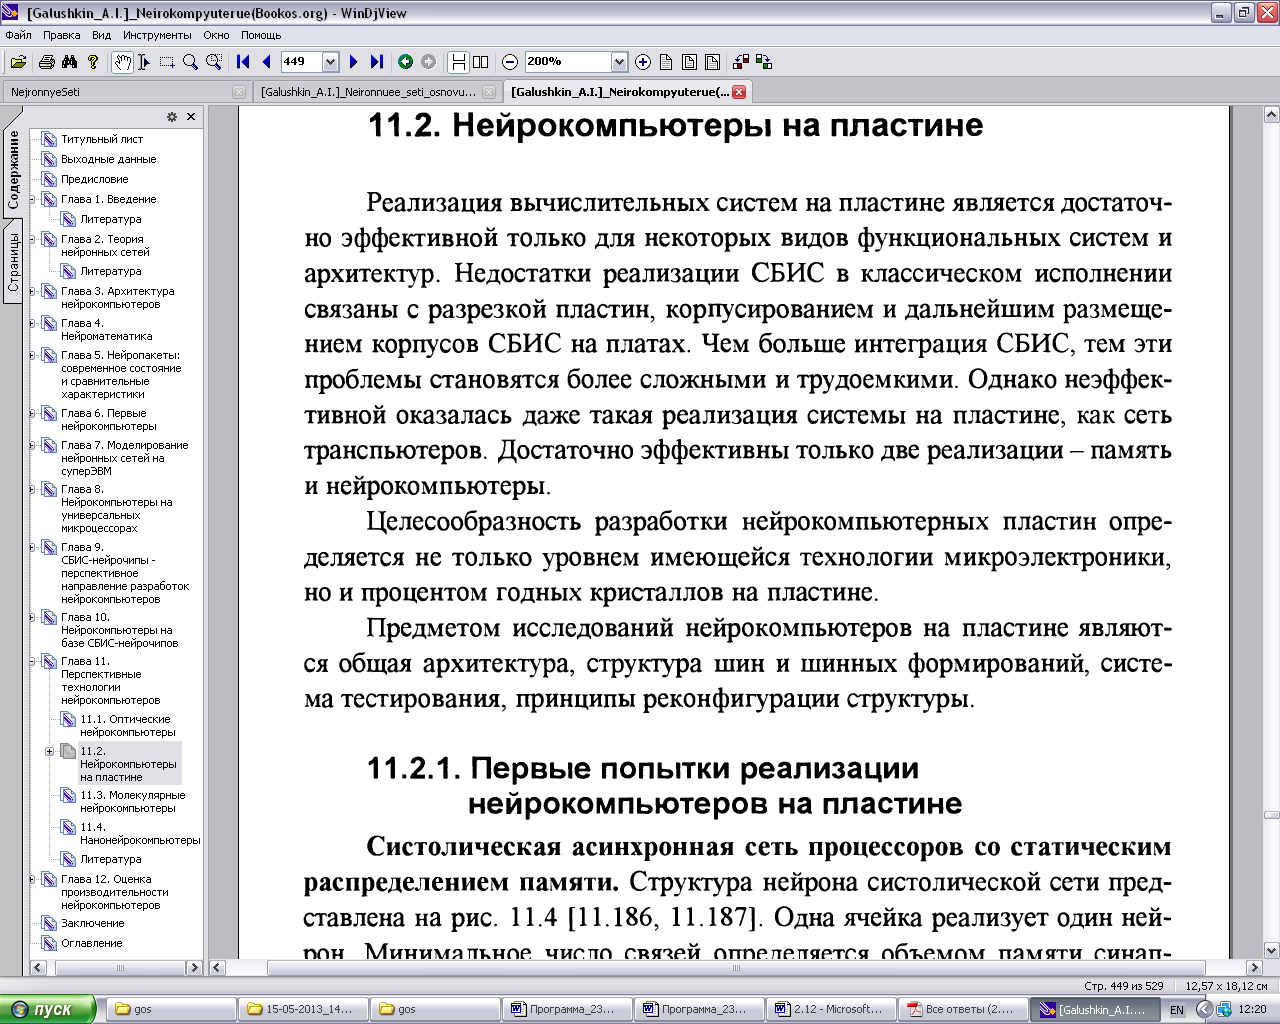Open the Инструменты menu
This screenshot has height=1024, width=1280.
pyautogui.click(x=157, y=35)
